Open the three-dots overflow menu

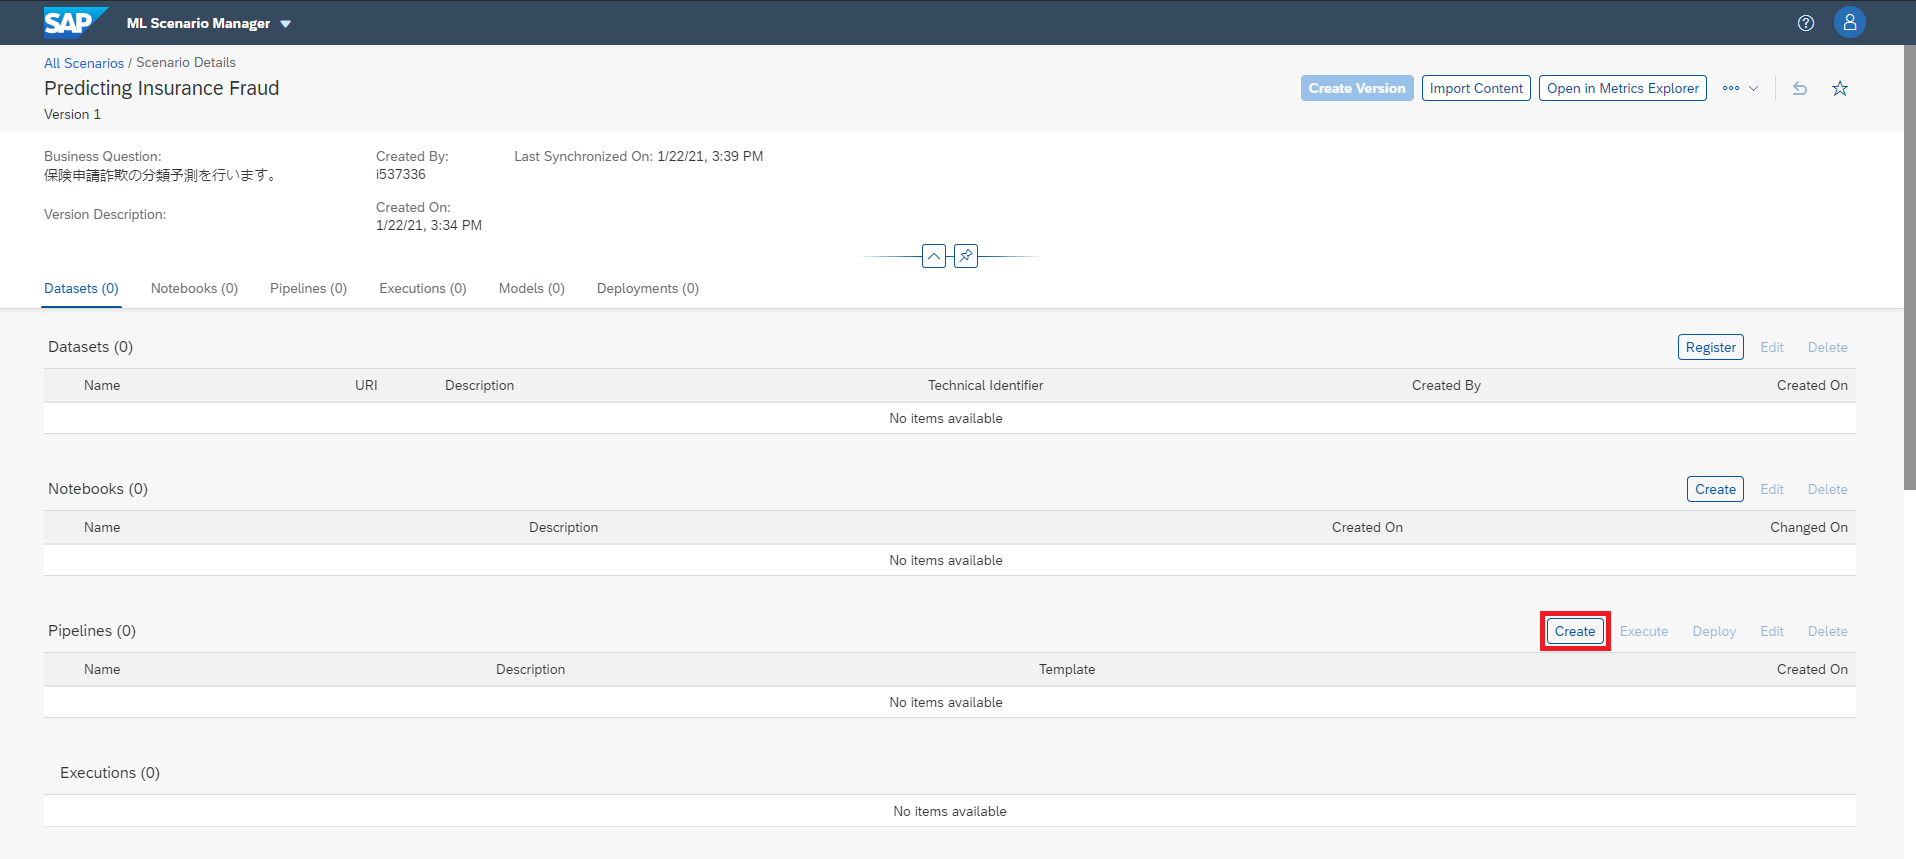pos(1731,88)
